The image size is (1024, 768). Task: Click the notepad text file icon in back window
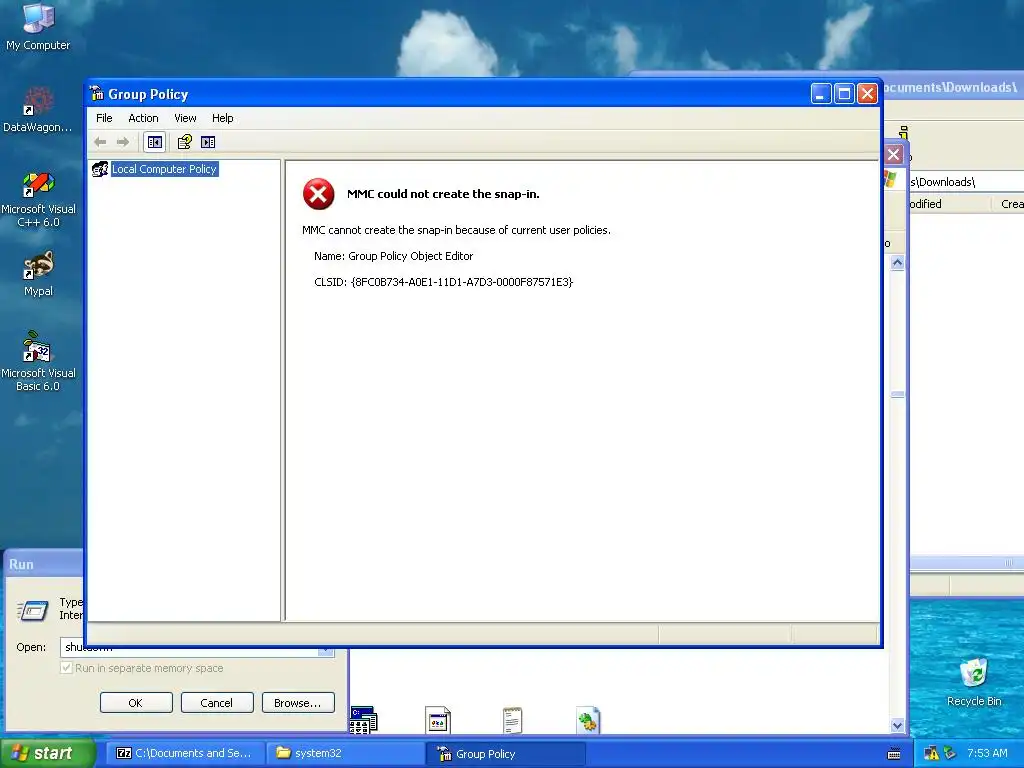coord(513,720)
